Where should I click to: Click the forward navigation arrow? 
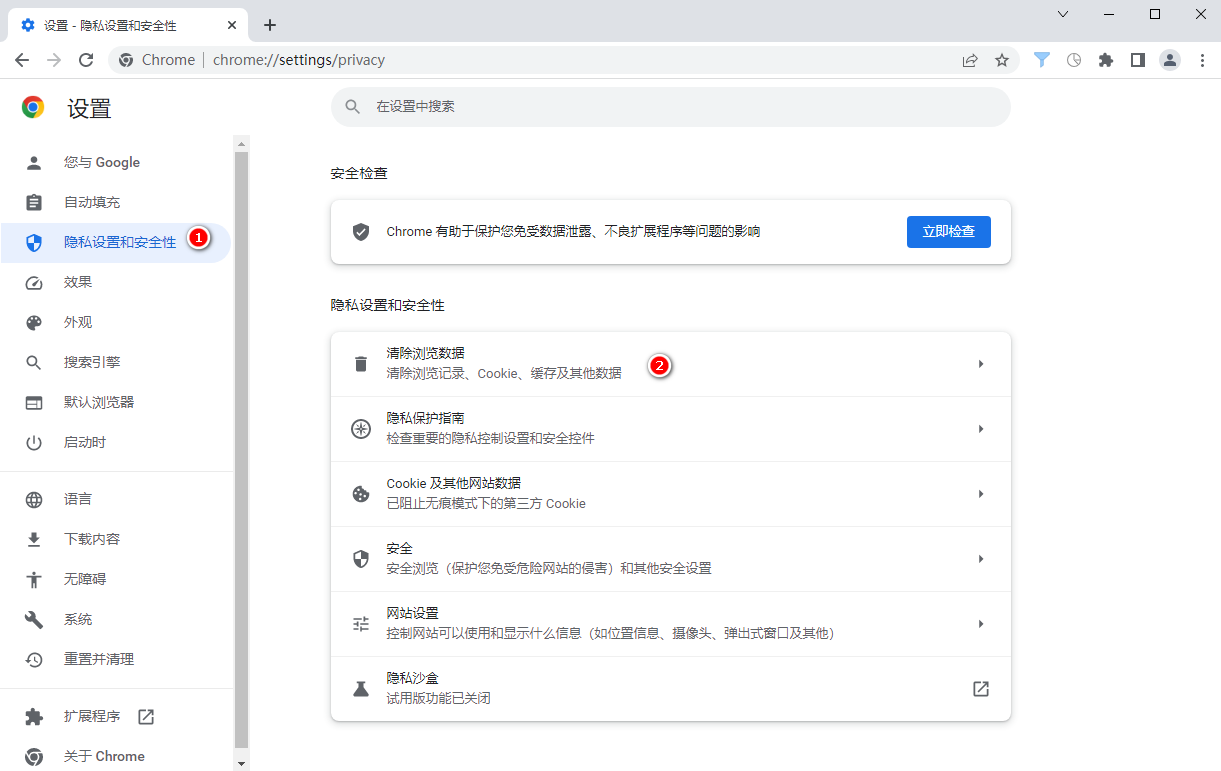[54, 60]
